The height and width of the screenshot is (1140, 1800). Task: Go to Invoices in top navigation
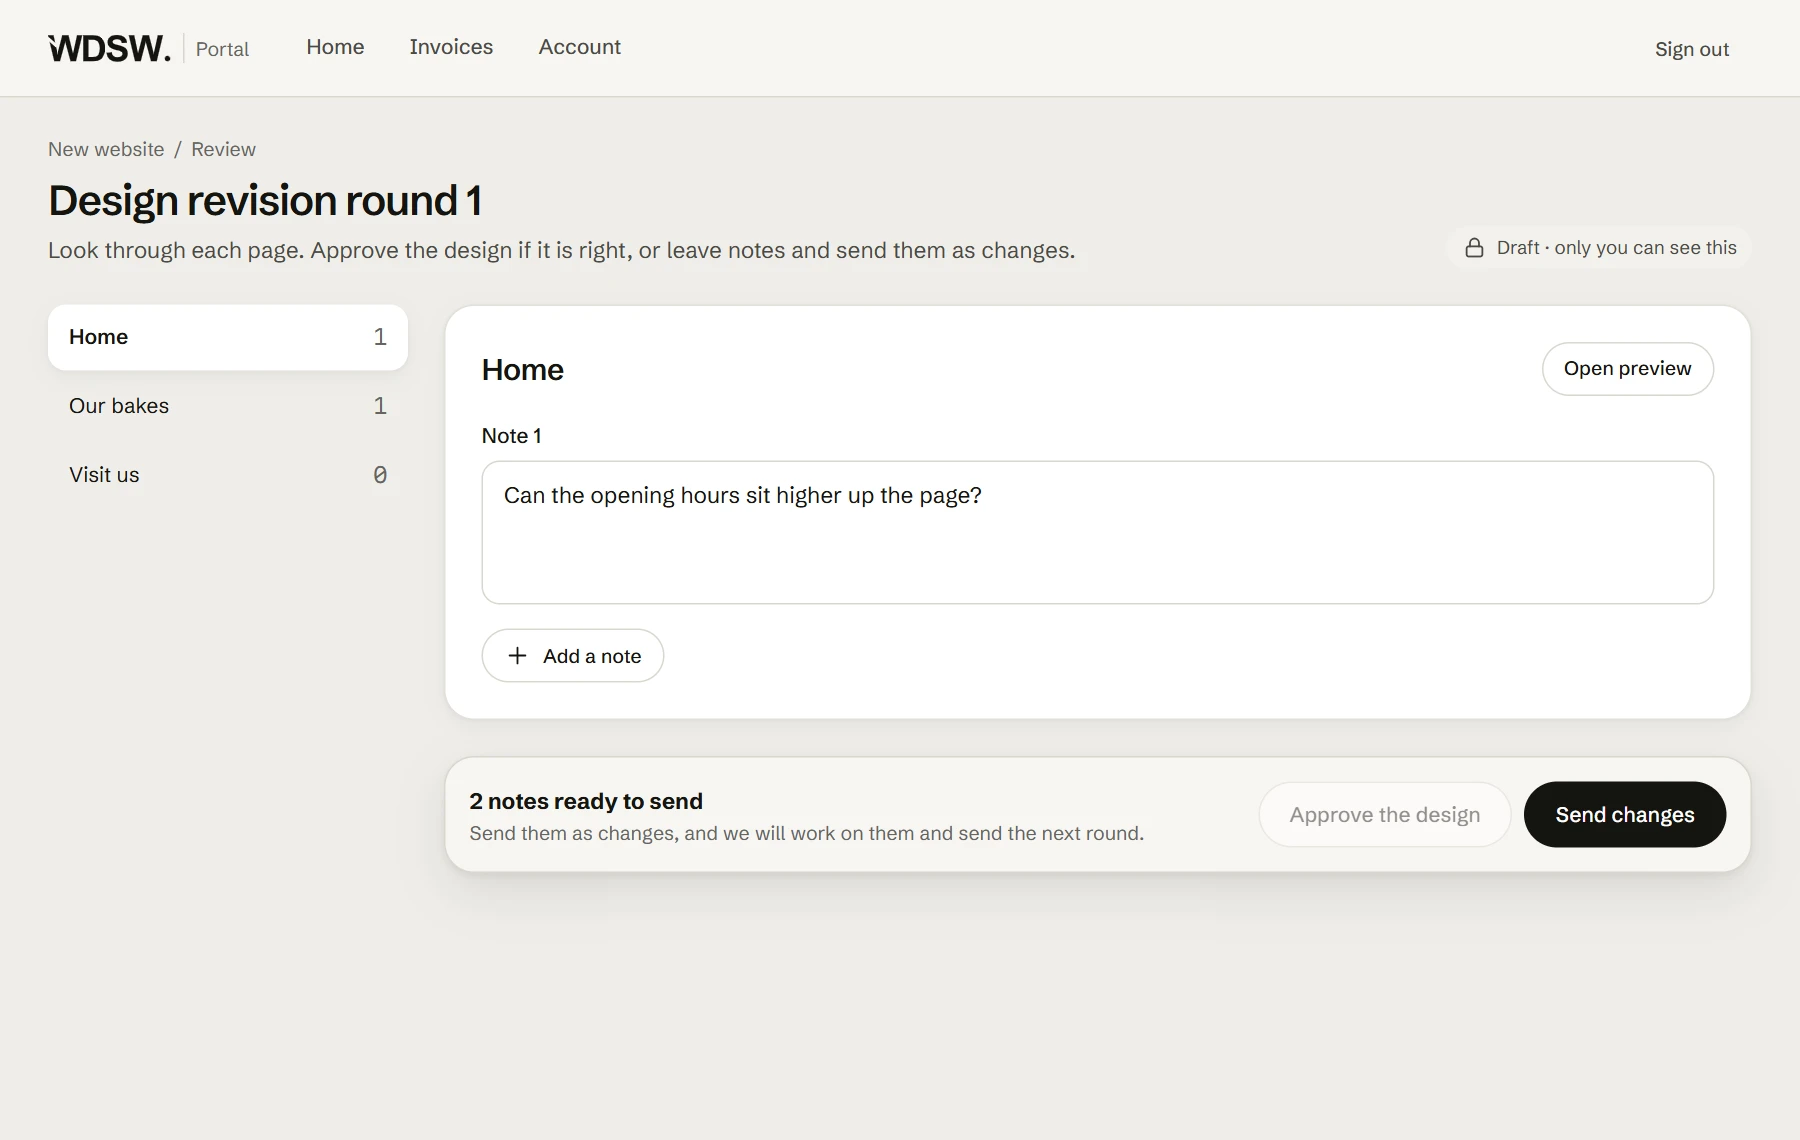(451, 47)
